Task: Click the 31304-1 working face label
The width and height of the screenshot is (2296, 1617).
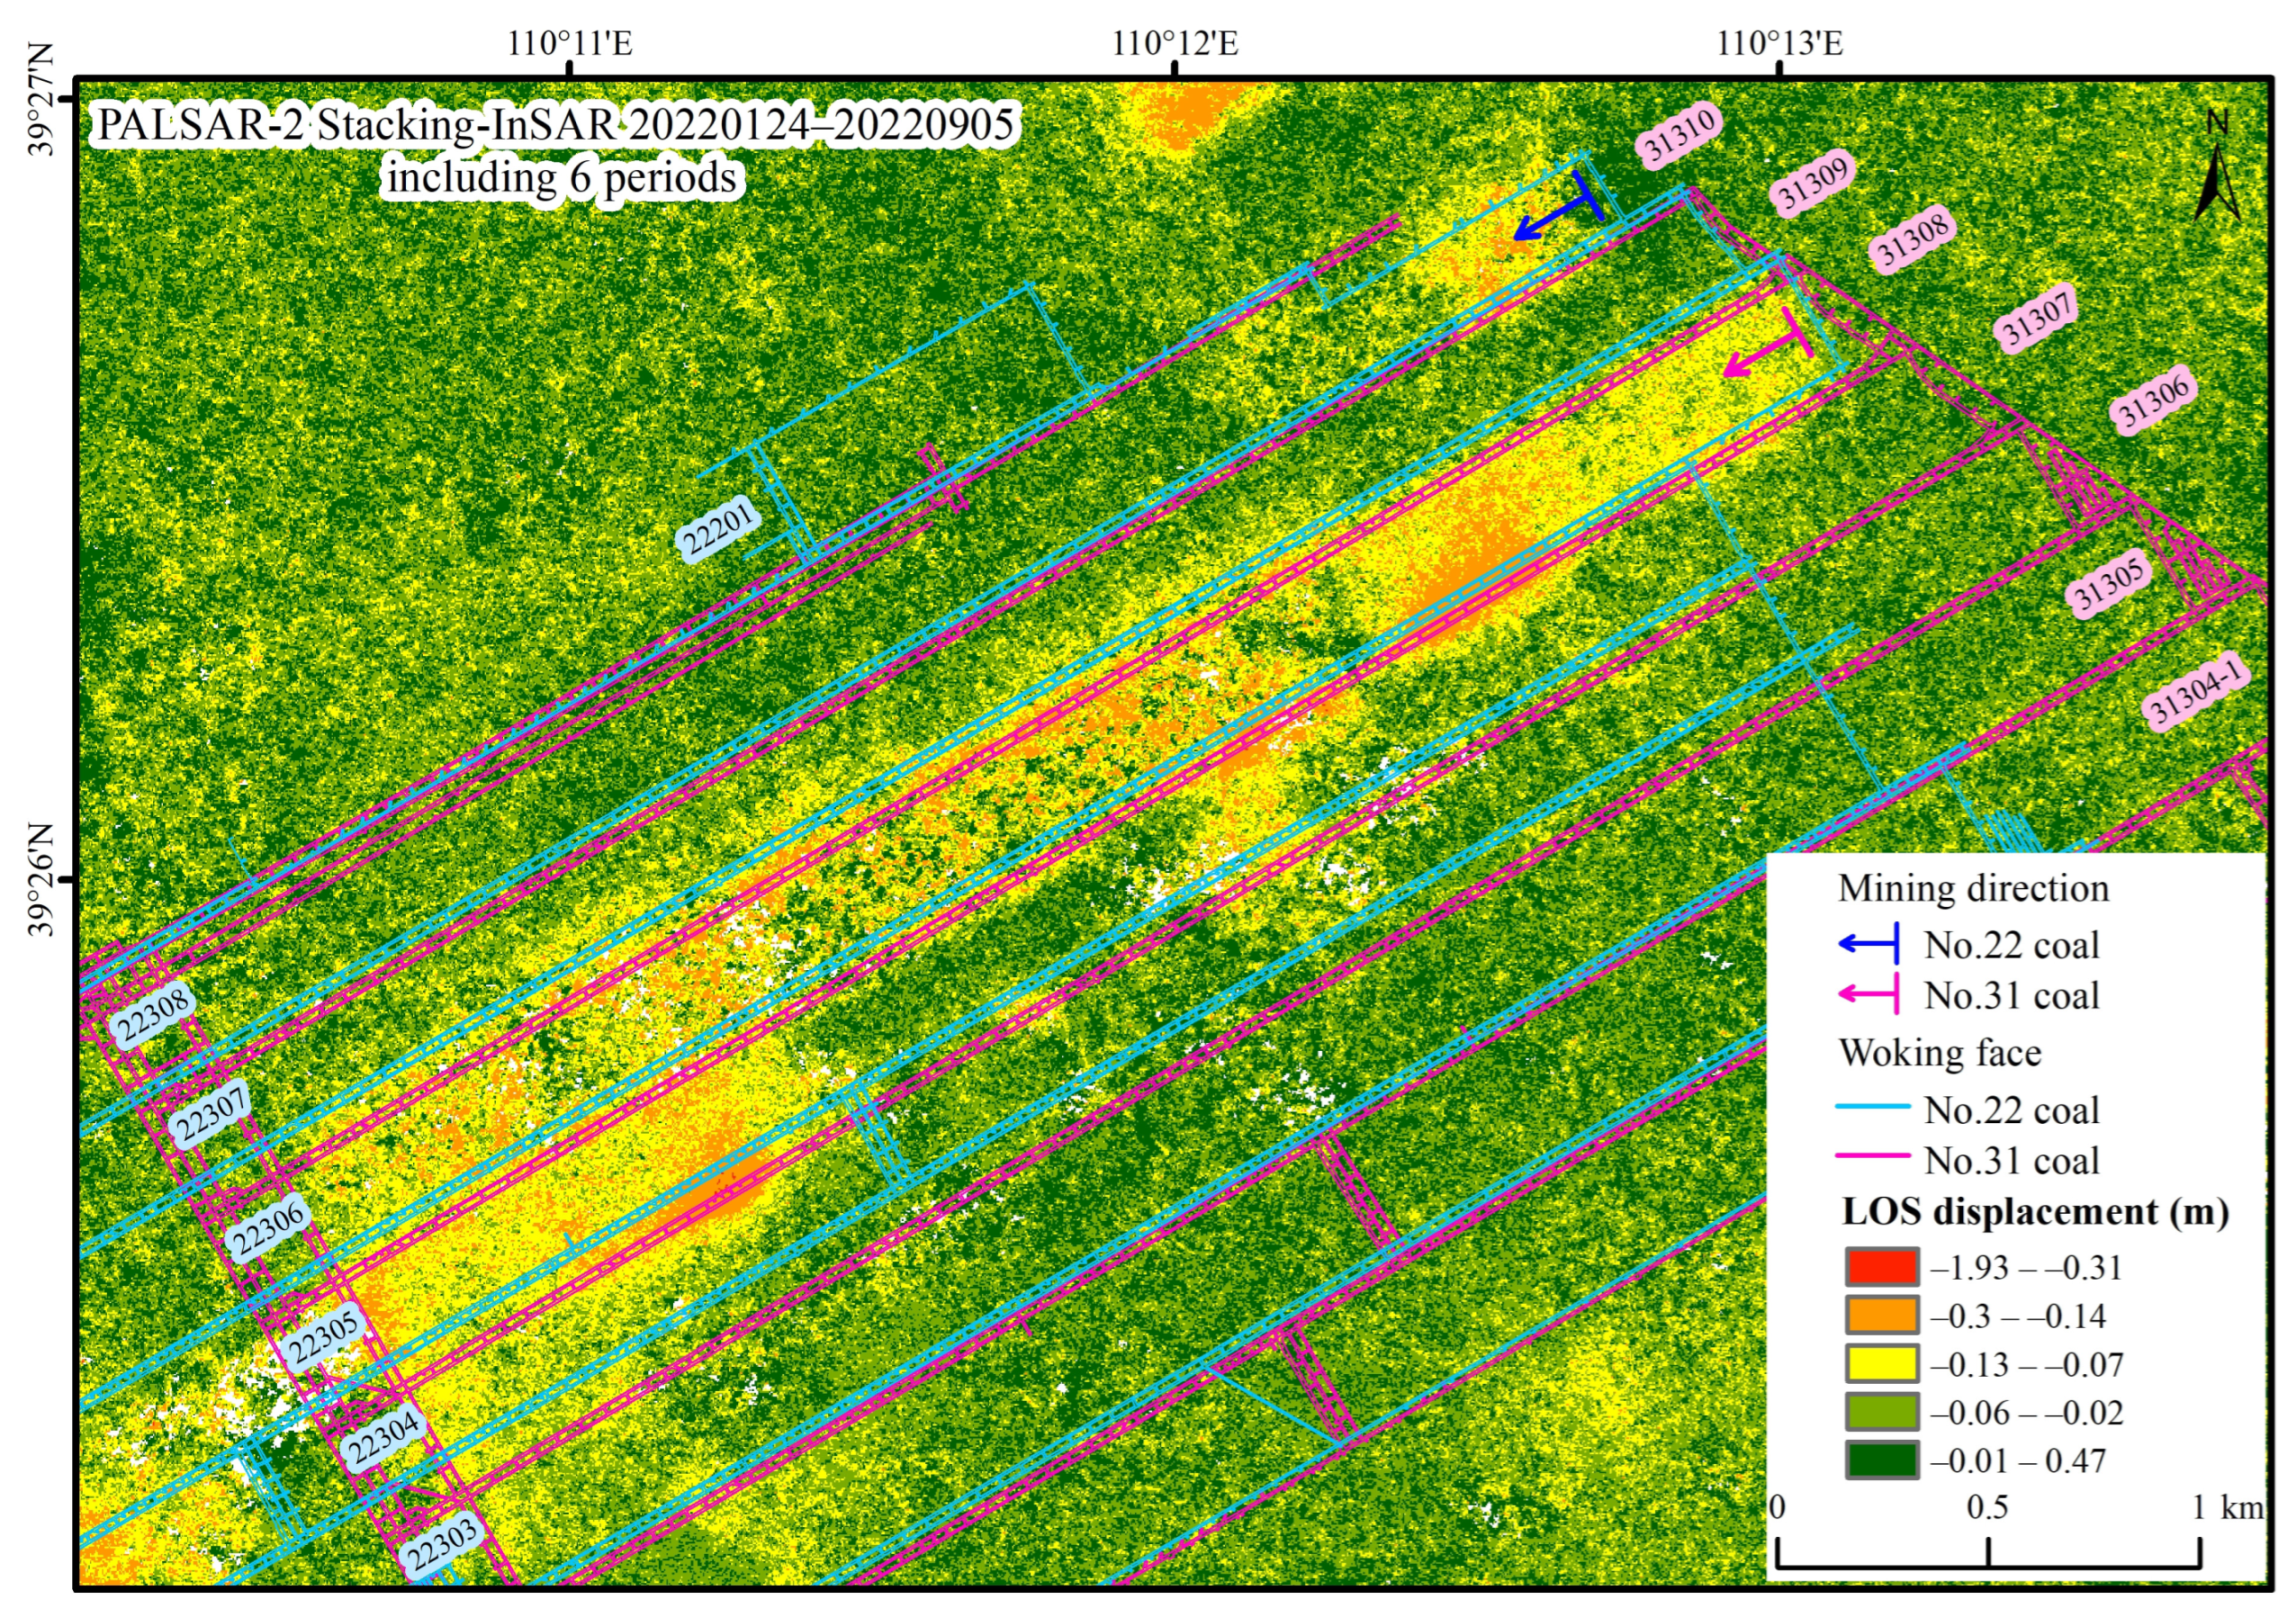Action: coord(2196,692)
